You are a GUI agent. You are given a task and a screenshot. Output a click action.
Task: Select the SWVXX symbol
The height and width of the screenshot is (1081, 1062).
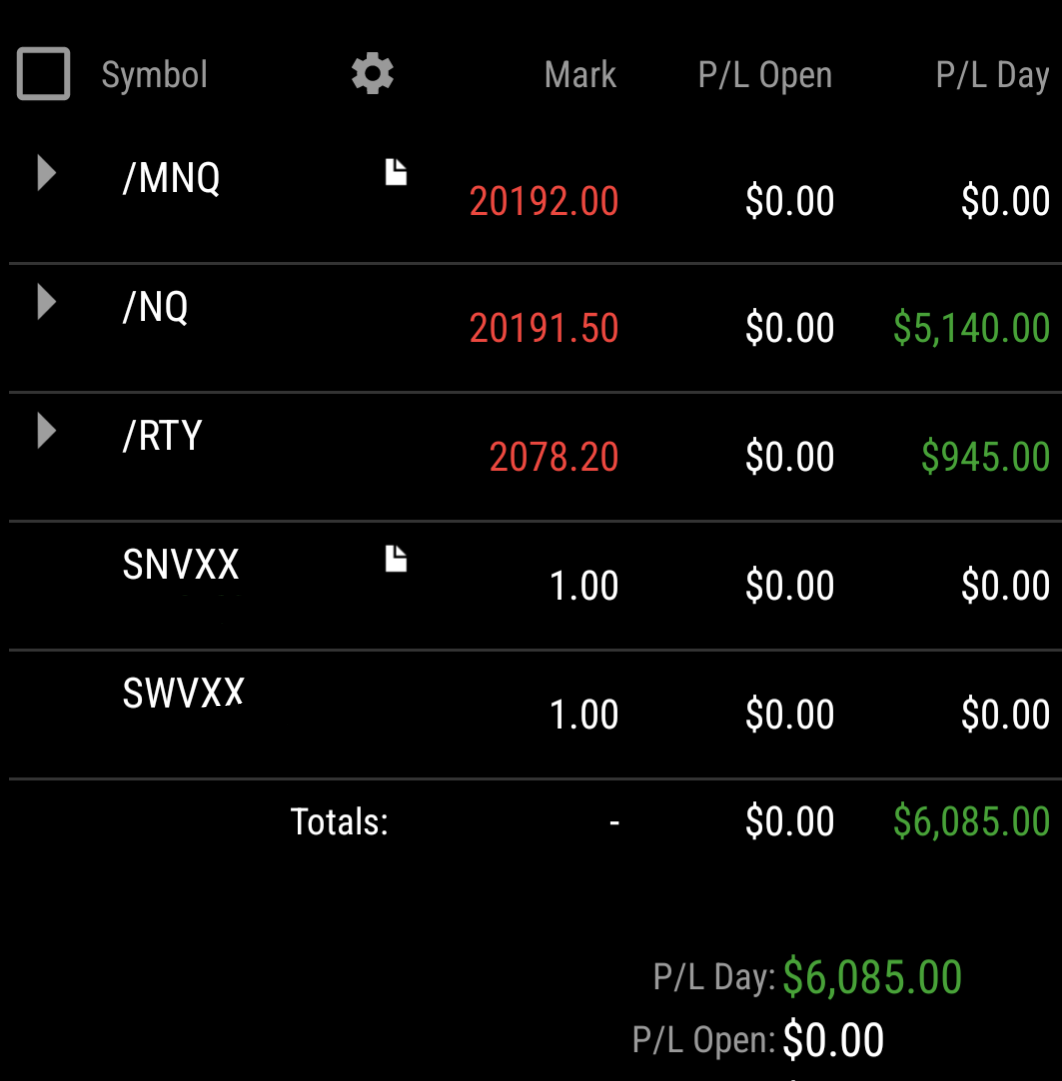point(183,693)
